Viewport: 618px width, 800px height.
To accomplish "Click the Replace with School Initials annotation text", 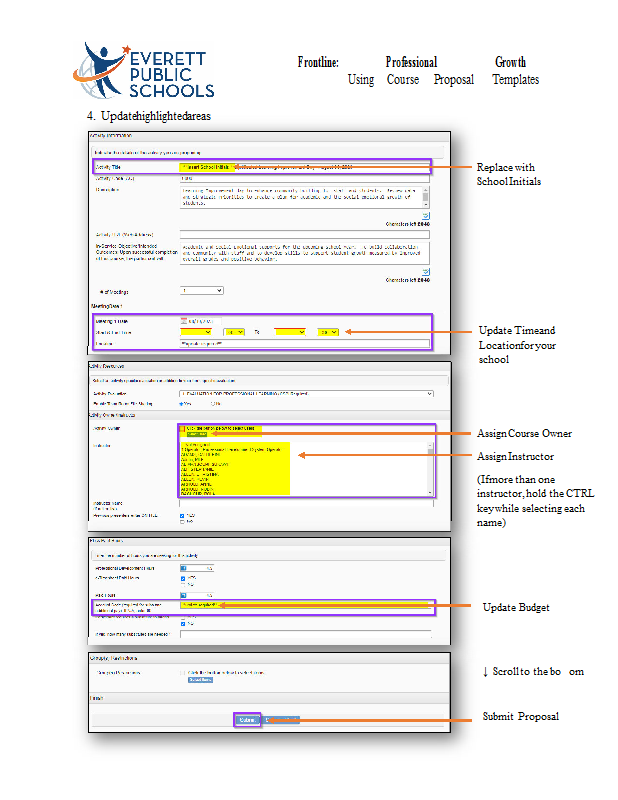I will pyautogui.click(x=508, y=174).
